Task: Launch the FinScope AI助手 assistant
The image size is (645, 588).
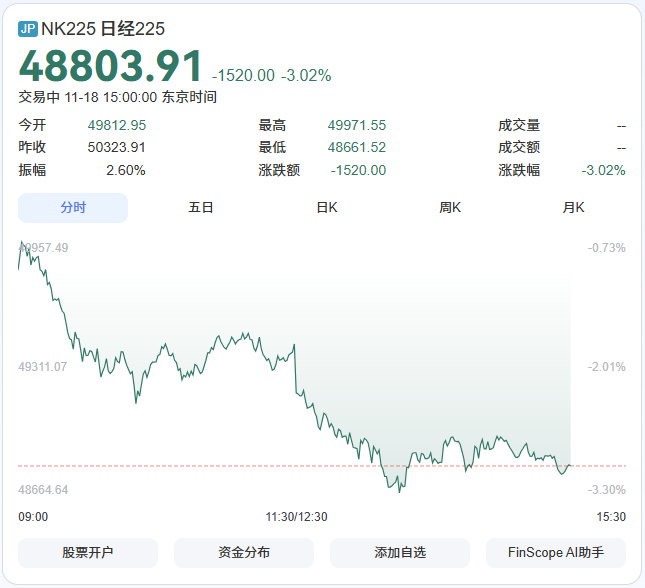Action: click(x=556, y=552)
